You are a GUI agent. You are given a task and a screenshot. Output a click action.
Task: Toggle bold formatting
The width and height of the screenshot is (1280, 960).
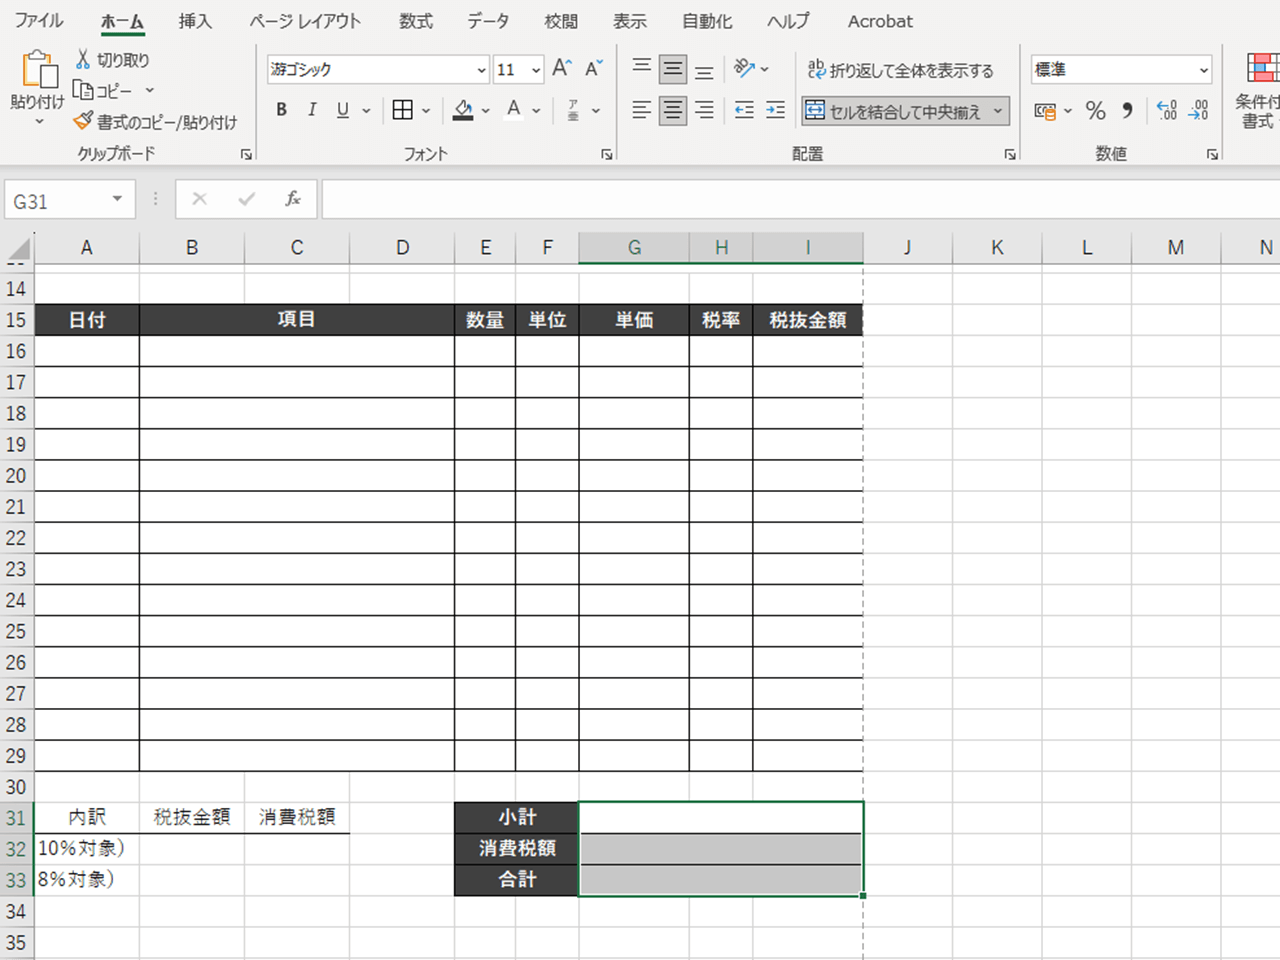[282, 110]
